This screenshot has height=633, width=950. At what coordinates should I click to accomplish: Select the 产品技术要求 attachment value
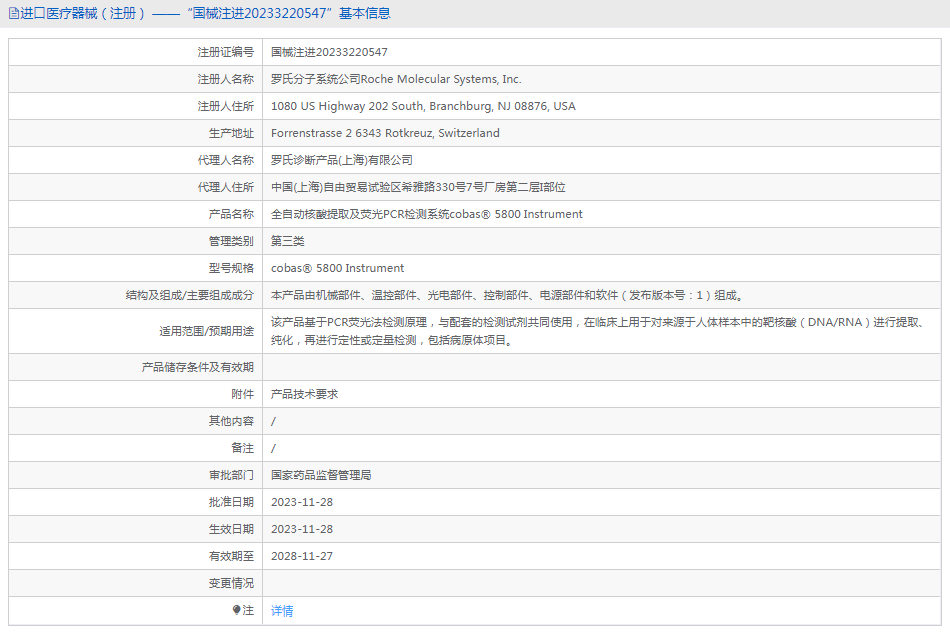click(x=305, y=394)
